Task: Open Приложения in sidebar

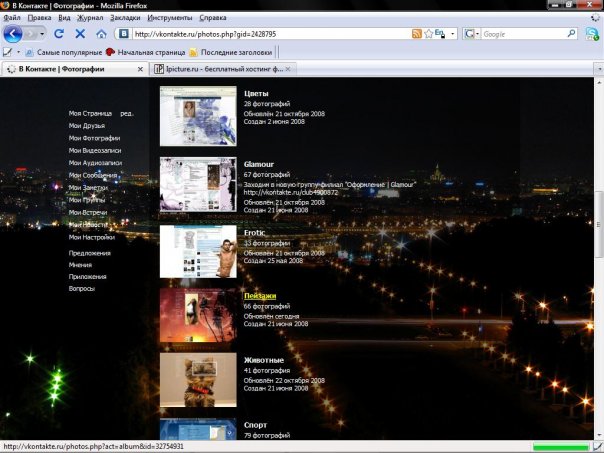Action: click(87, 277)
